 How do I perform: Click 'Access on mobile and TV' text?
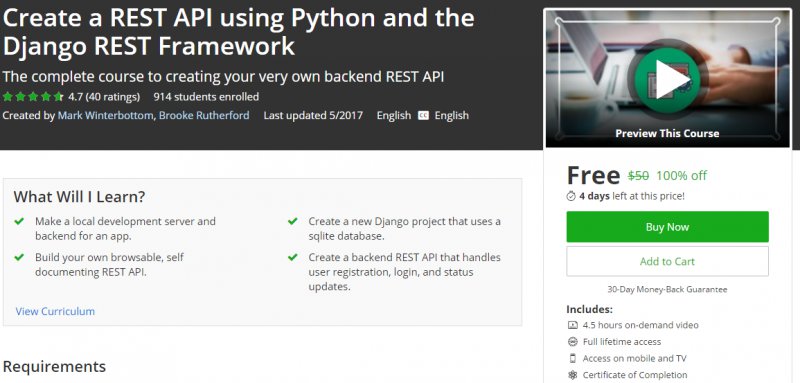pos(635,358)
